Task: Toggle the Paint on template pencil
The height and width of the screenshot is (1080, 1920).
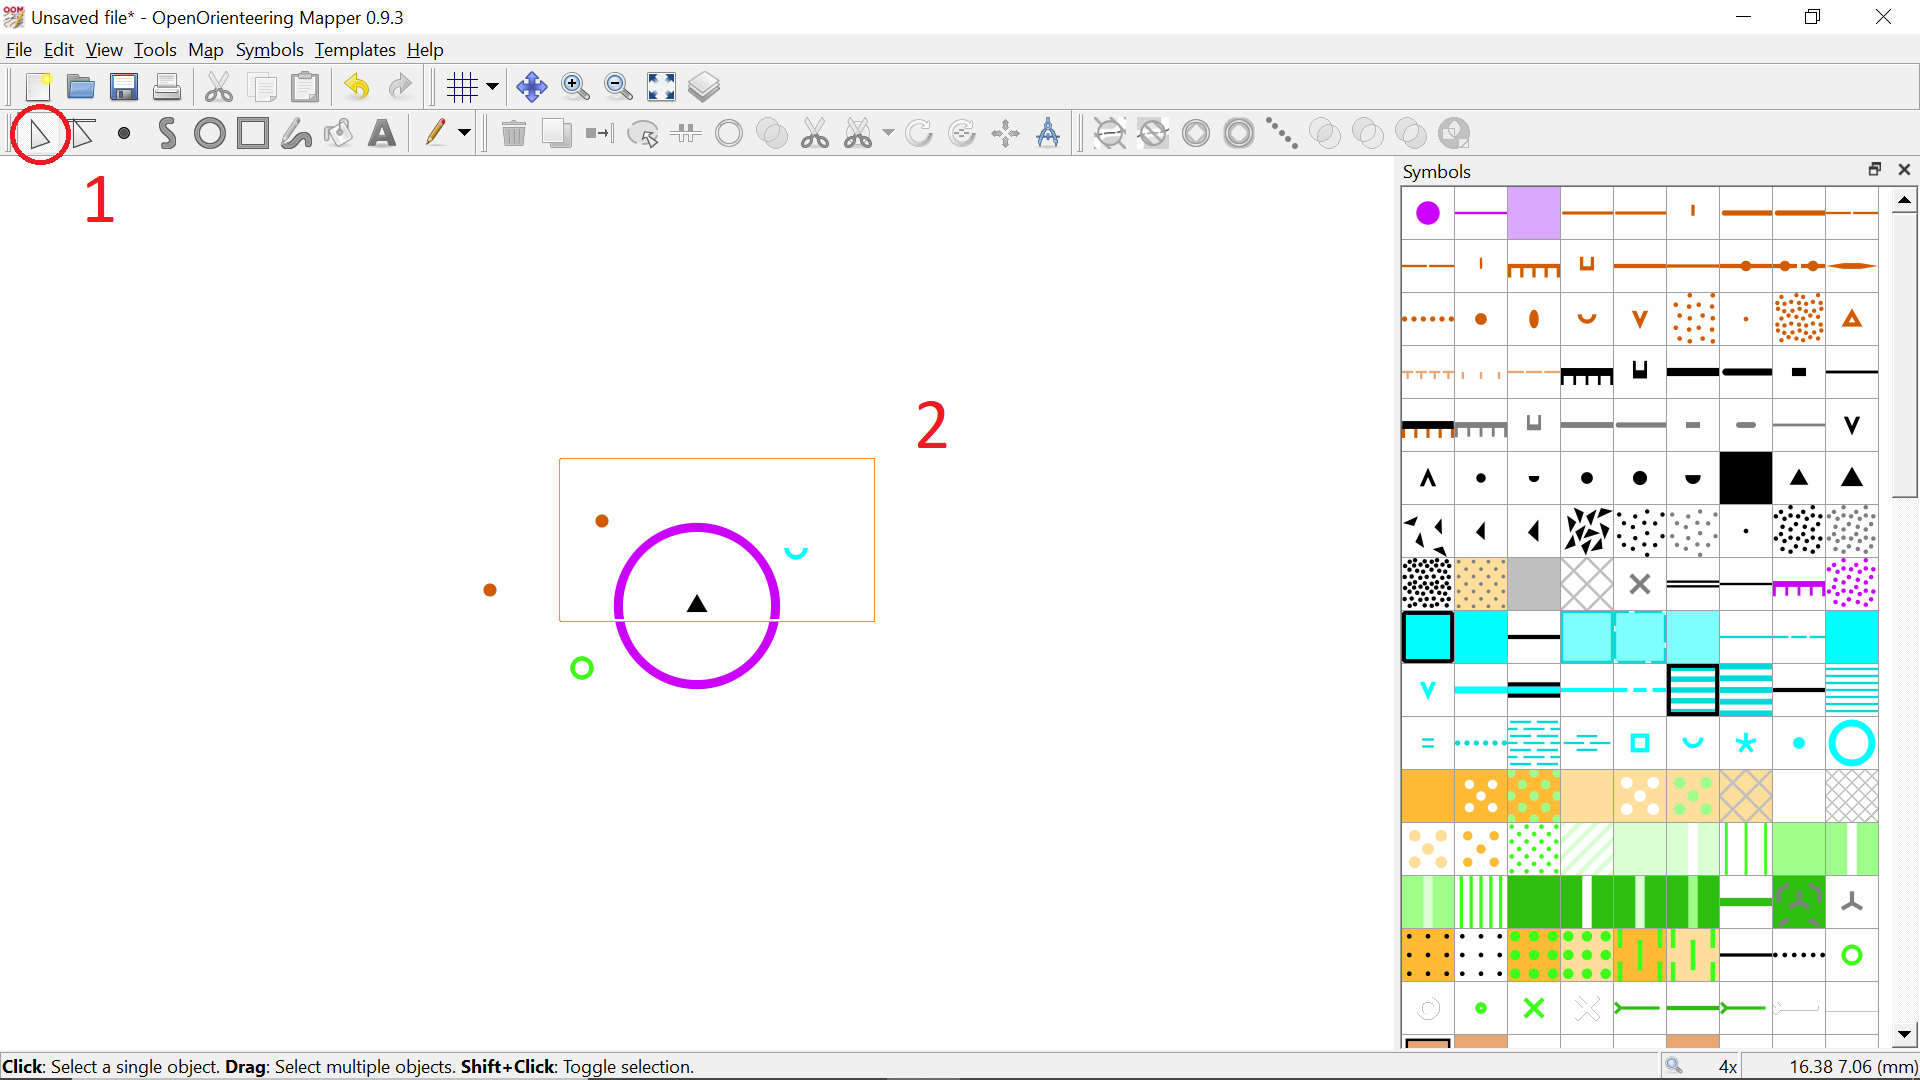Action: 435,134
